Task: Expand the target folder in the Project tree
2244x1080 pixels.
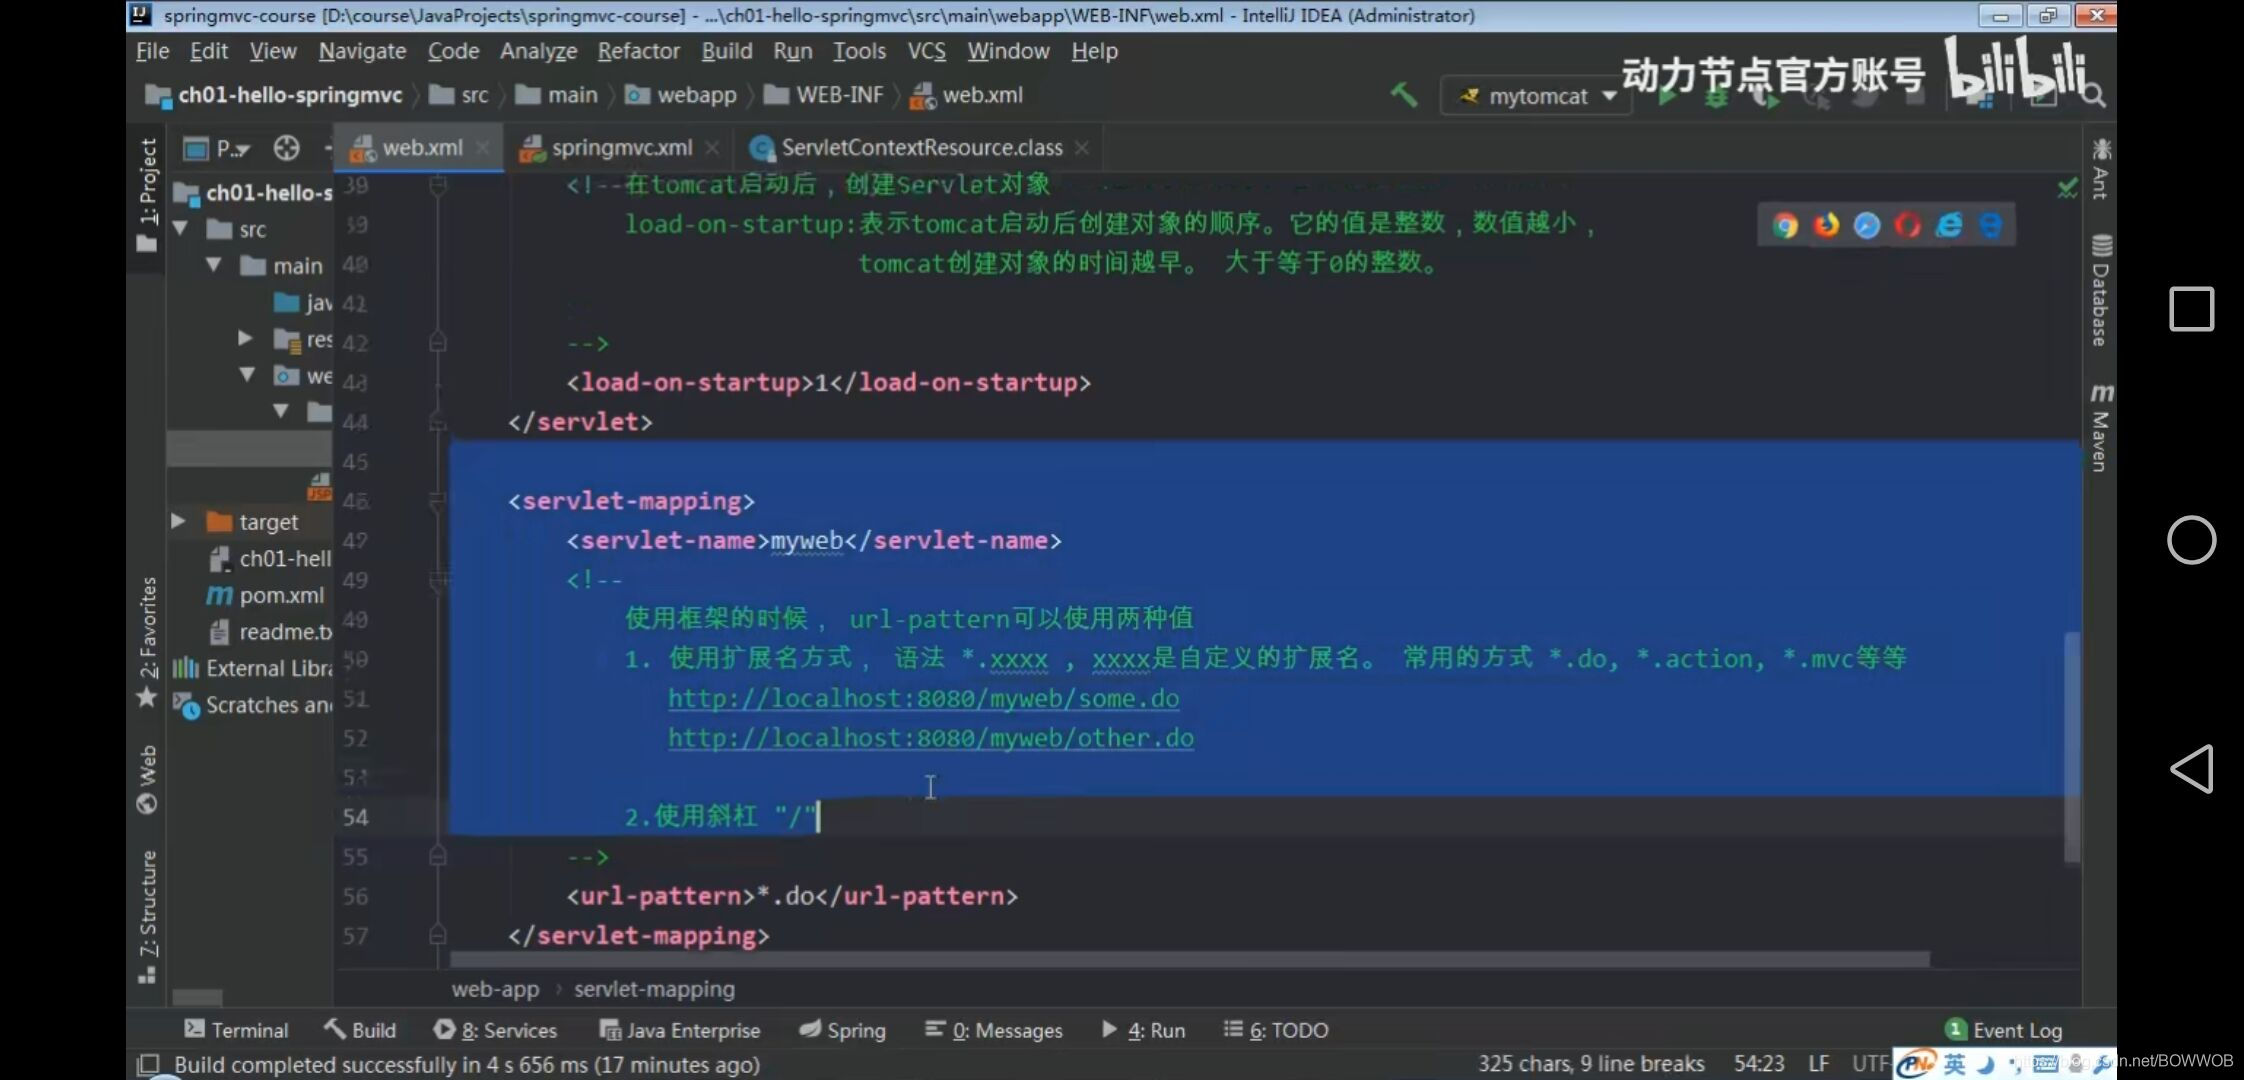Action: (x=178, y=521)
